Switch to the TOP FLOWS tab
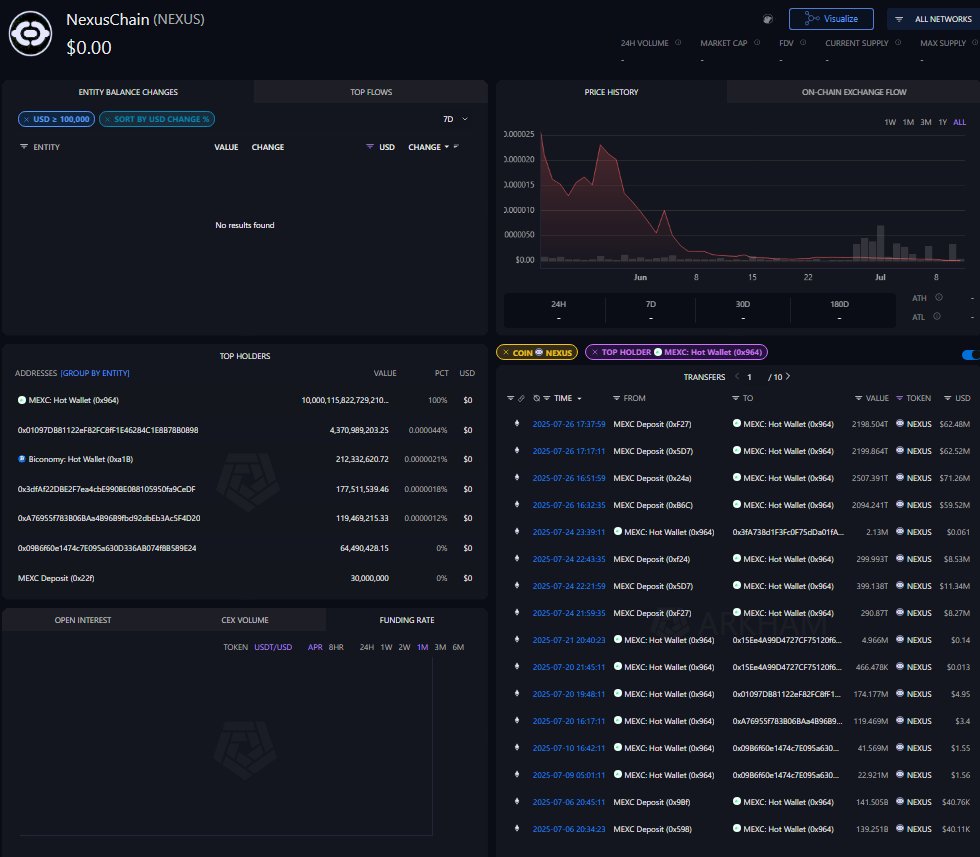980x857 pixels. [371, 92]
